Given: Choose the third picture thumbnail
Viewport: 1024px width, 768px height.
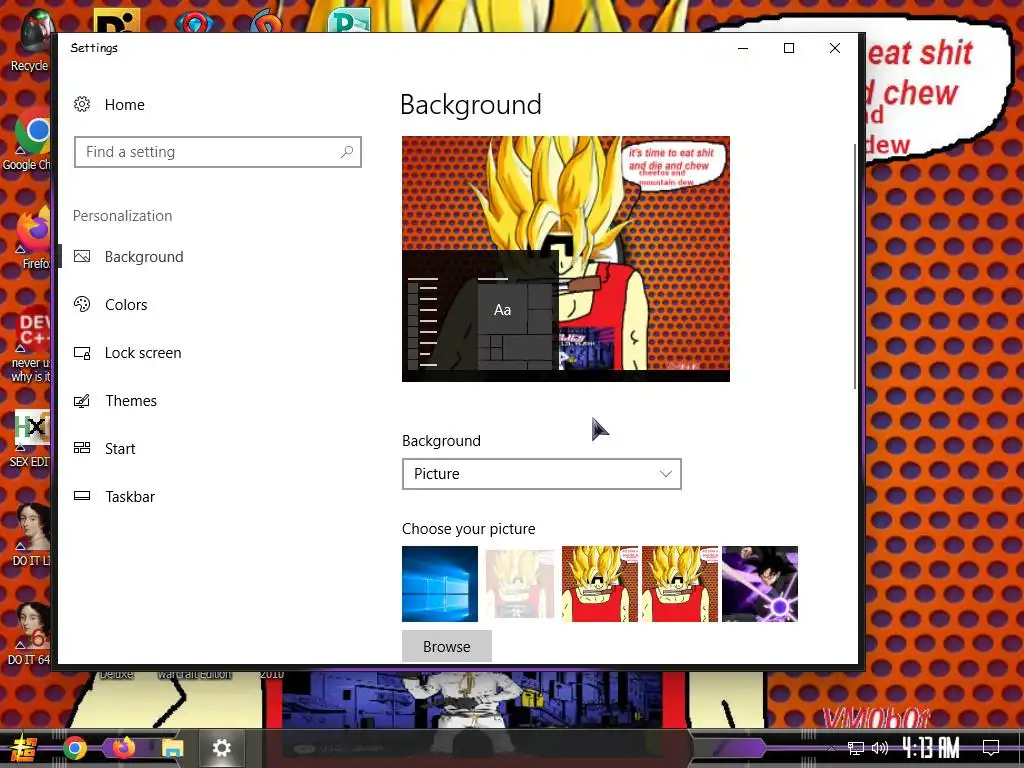Looking at the screenshot, I should point(600,584).
